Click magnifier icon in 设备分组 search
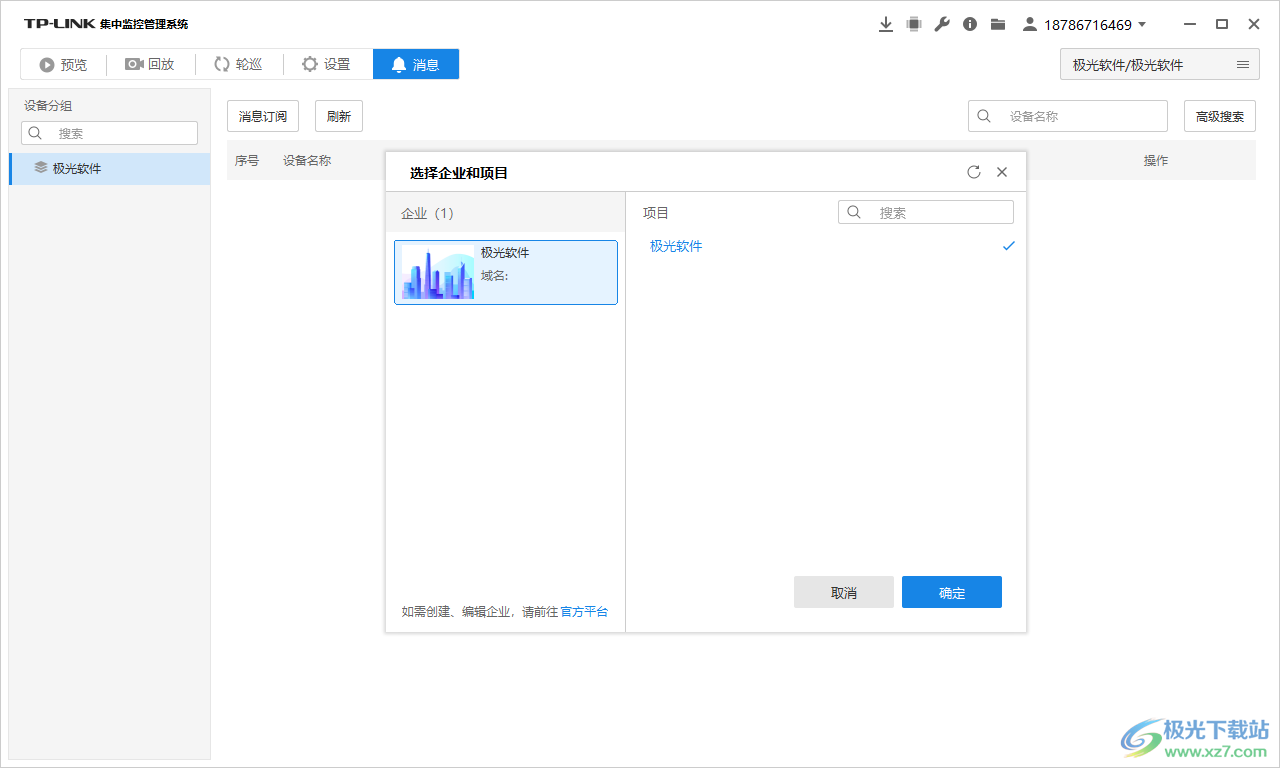1280x768 pixels. click(35, 133)
